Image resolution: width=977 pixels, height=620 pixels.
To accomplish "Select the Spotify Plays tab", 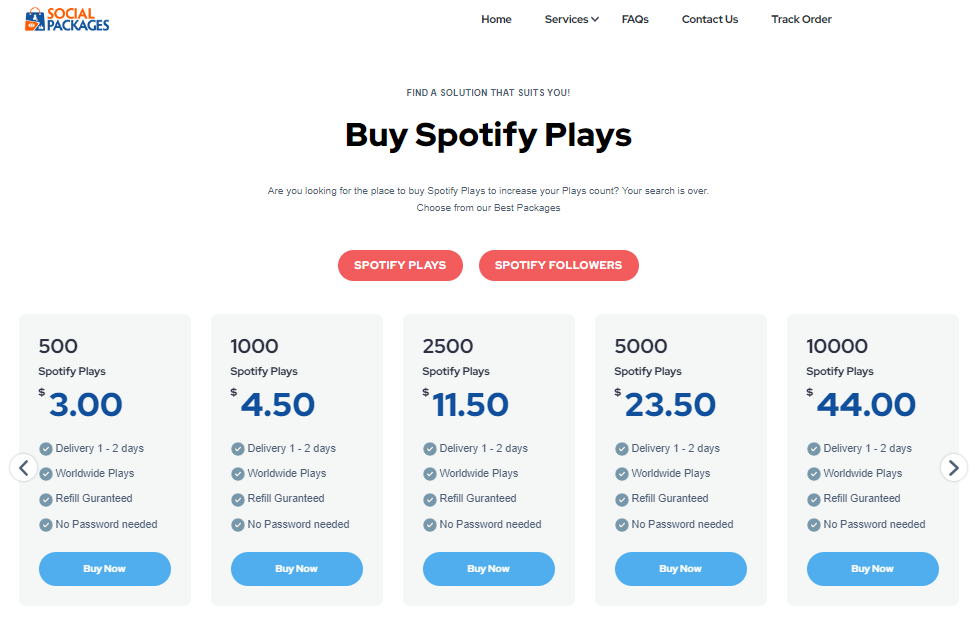I will tap(400, 265).
